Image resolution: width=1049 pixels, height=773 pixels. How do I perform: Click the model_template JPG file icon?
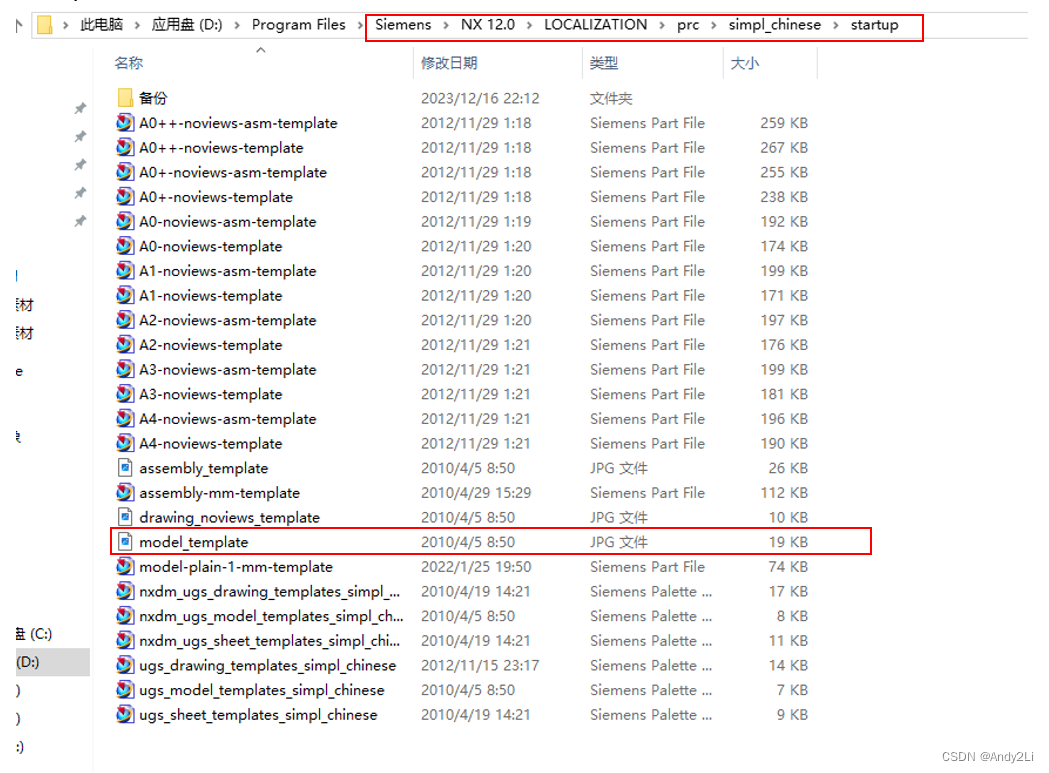click(x=124, y=542)
